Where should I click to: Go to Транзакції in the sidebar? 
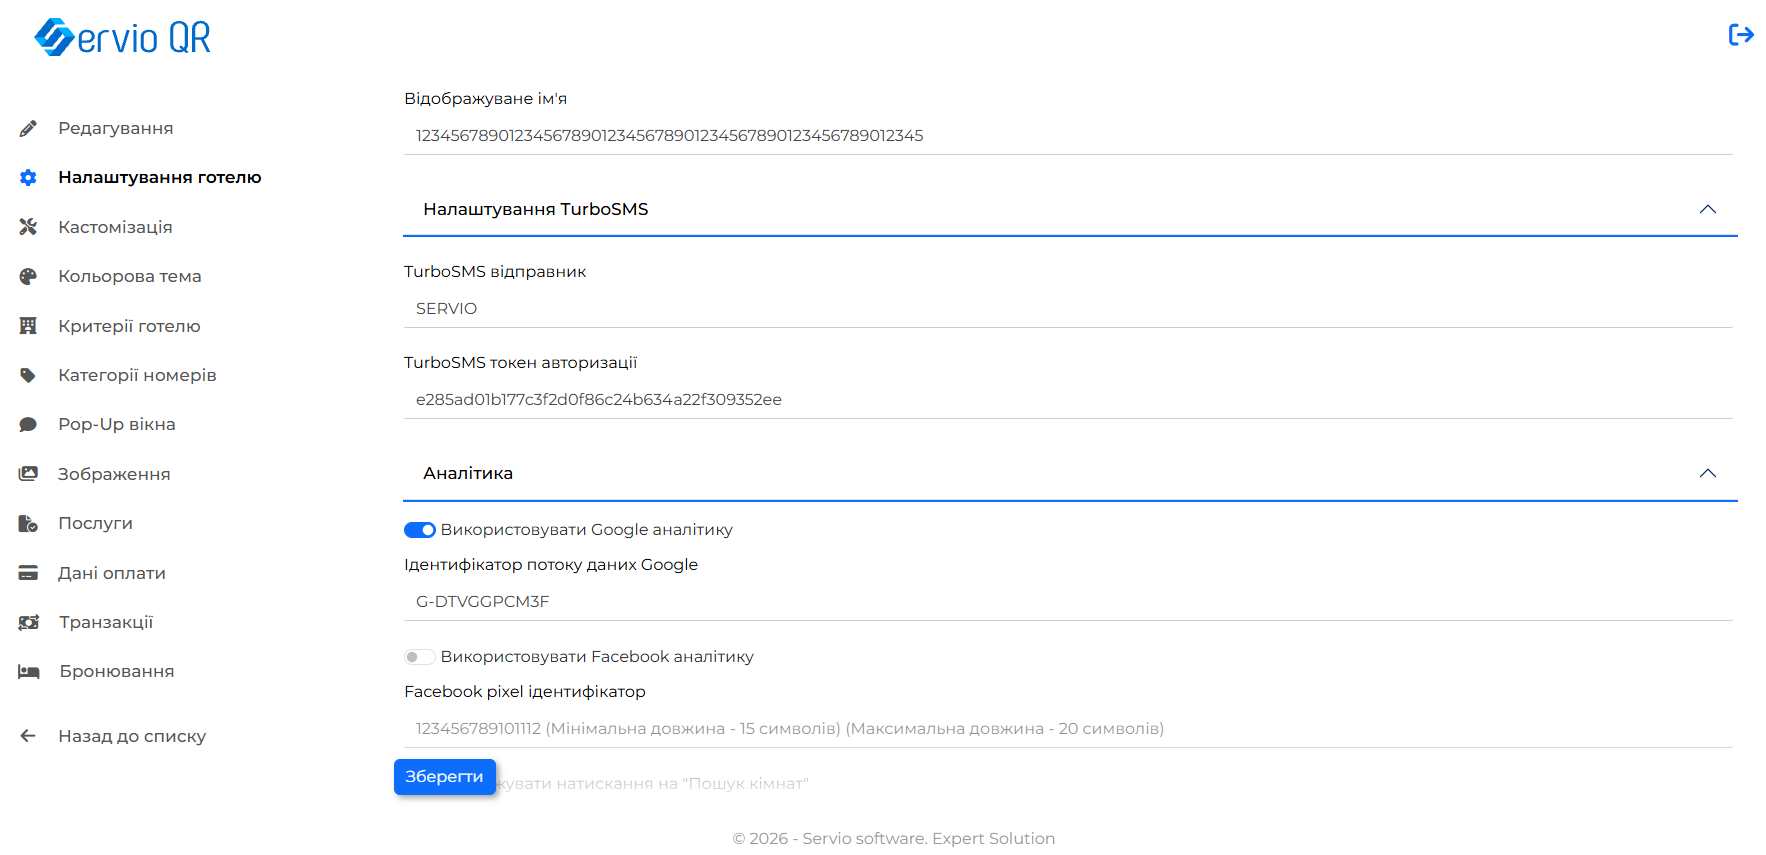click(x=106, y=622)
